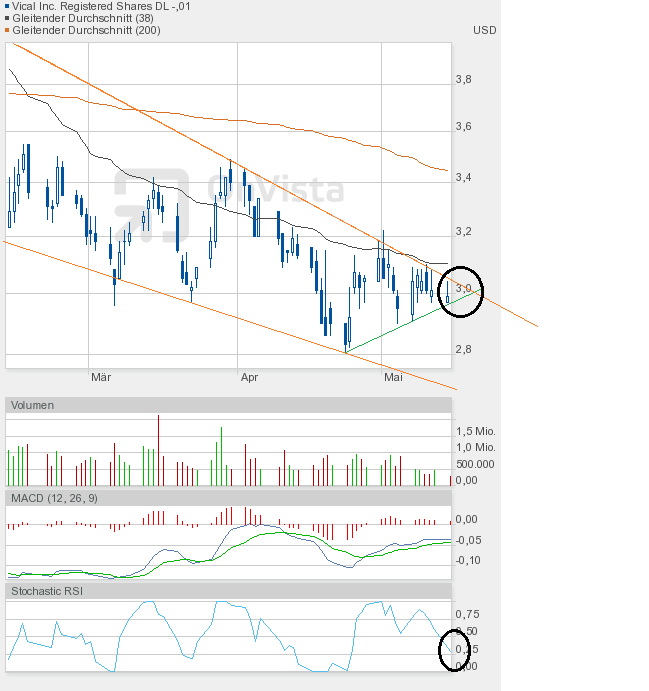The image size is (649, 691).
Task: Click the USD currency label
Action: [x=484, y=30]
